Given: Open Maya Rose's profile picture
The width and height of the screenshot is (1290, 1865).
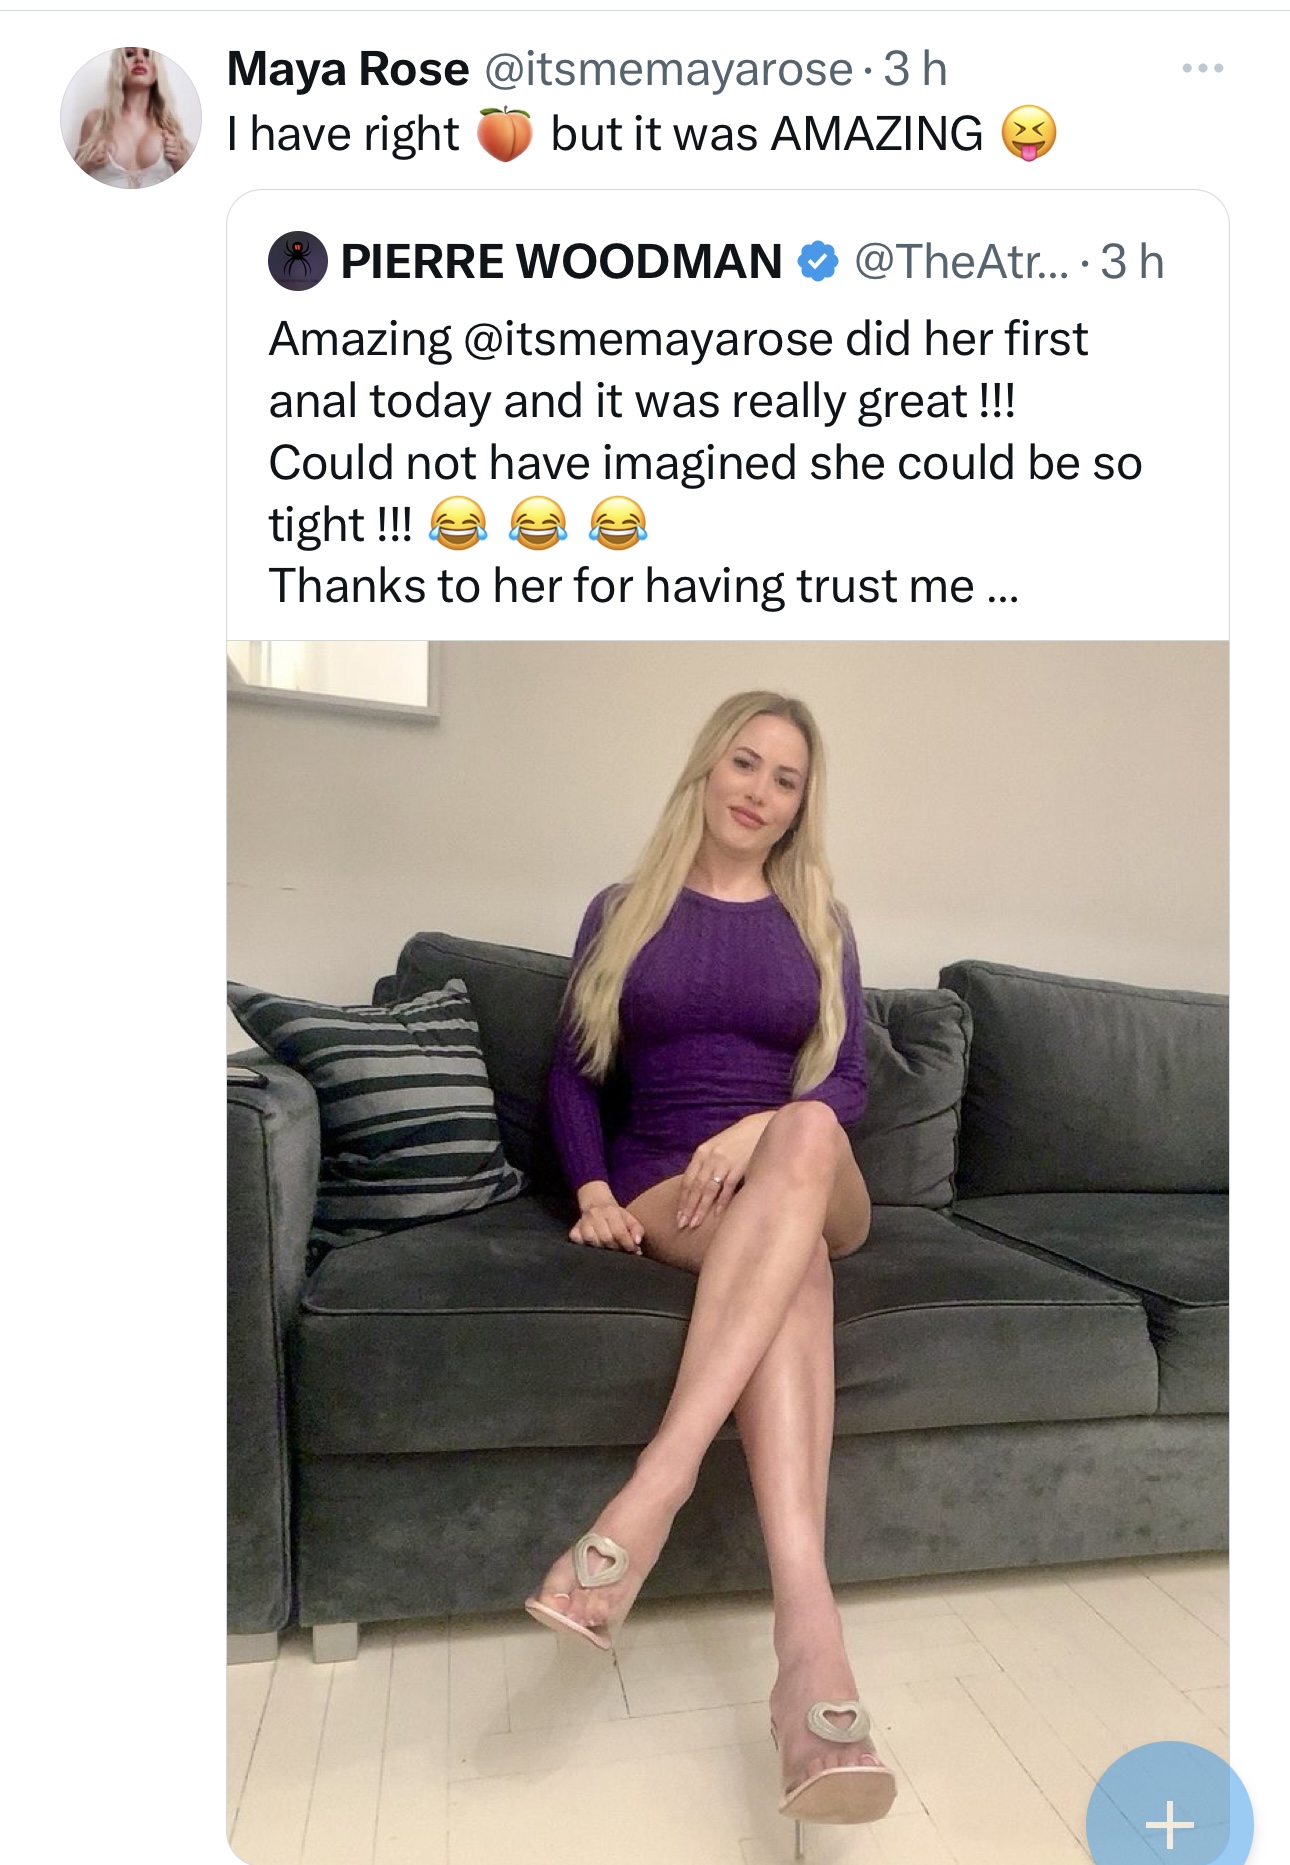Looking at the screenshot, I should (x=130, y=118).
